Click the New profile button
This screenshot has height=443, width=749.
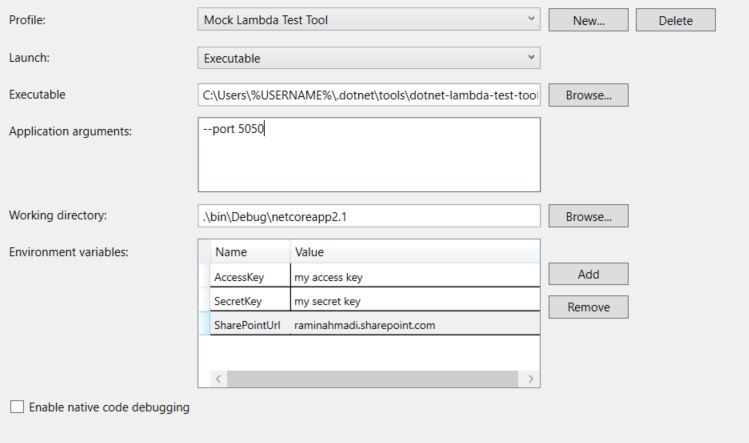point(588,20)
